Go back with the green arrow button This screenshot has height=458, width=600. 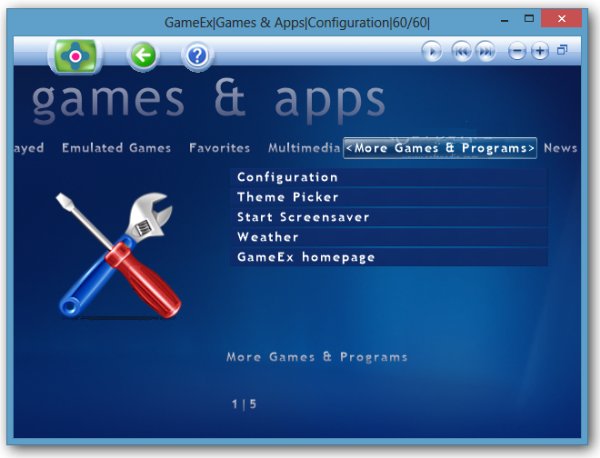(x=143, y=56)
